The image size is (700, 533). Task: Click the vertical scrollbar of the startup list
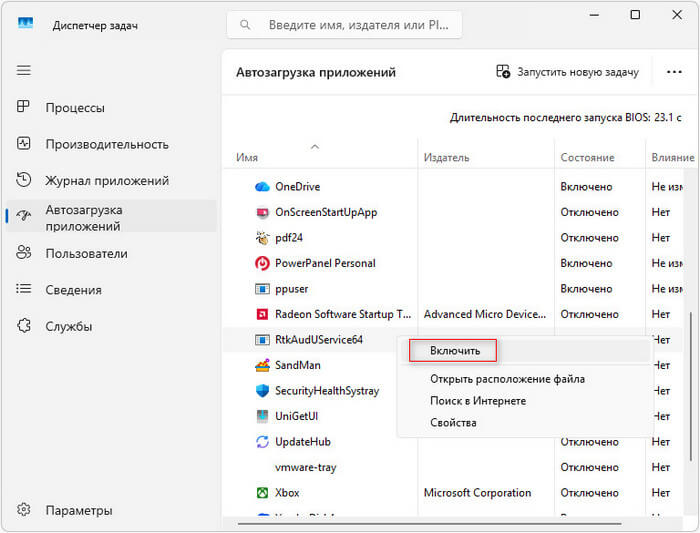click(689, 380)
